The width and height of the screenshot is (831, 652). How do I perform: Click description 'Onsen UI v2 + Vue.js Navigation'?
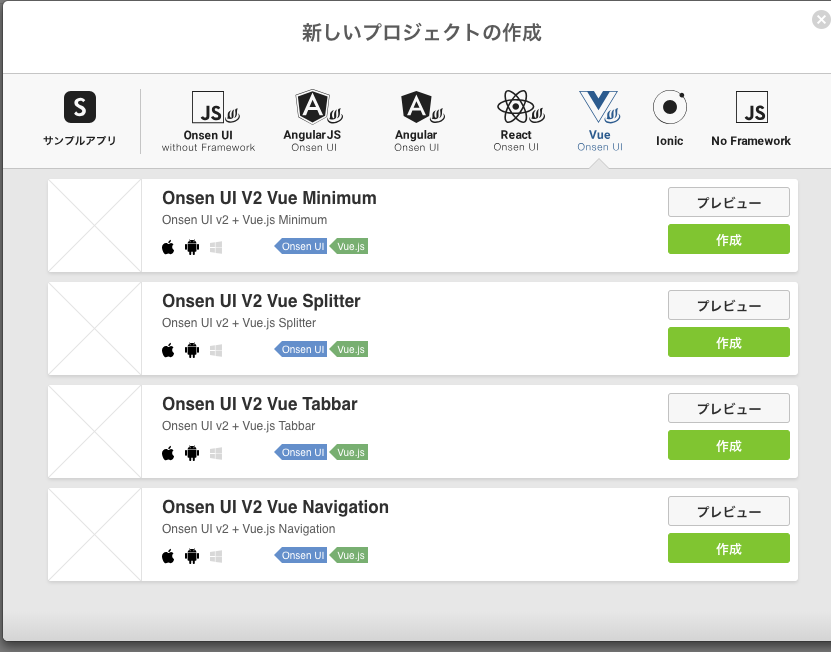(249, 529)
